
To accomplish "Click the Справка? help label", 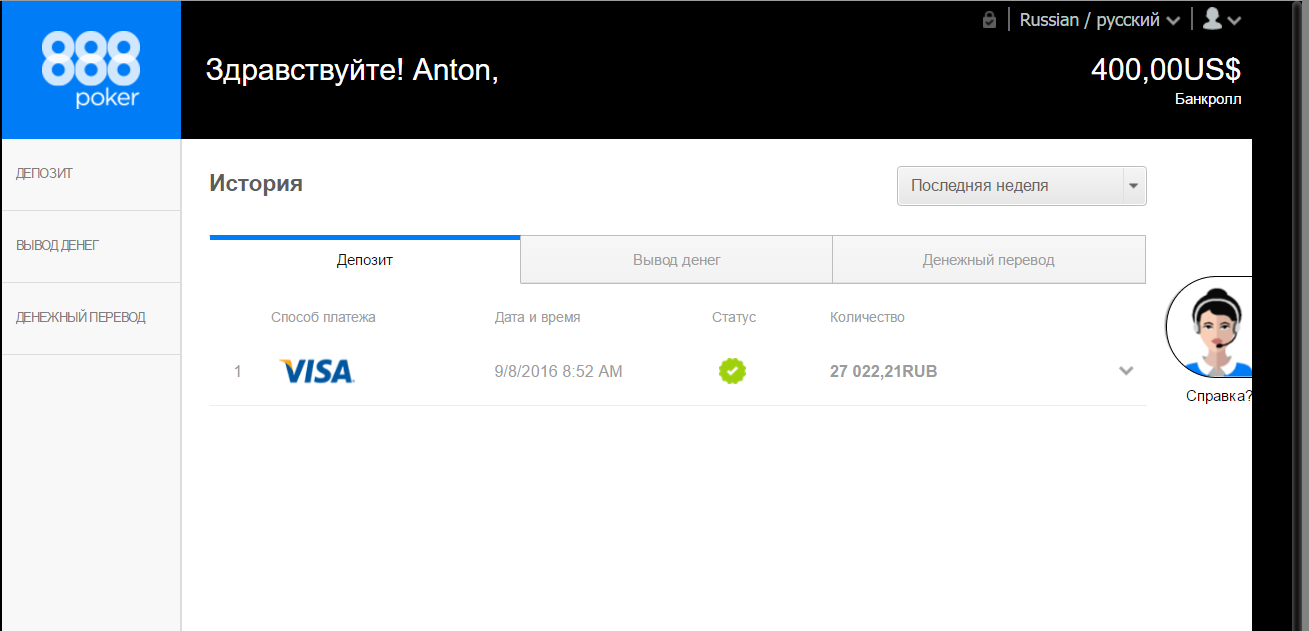I will [x=1217, y=396].
